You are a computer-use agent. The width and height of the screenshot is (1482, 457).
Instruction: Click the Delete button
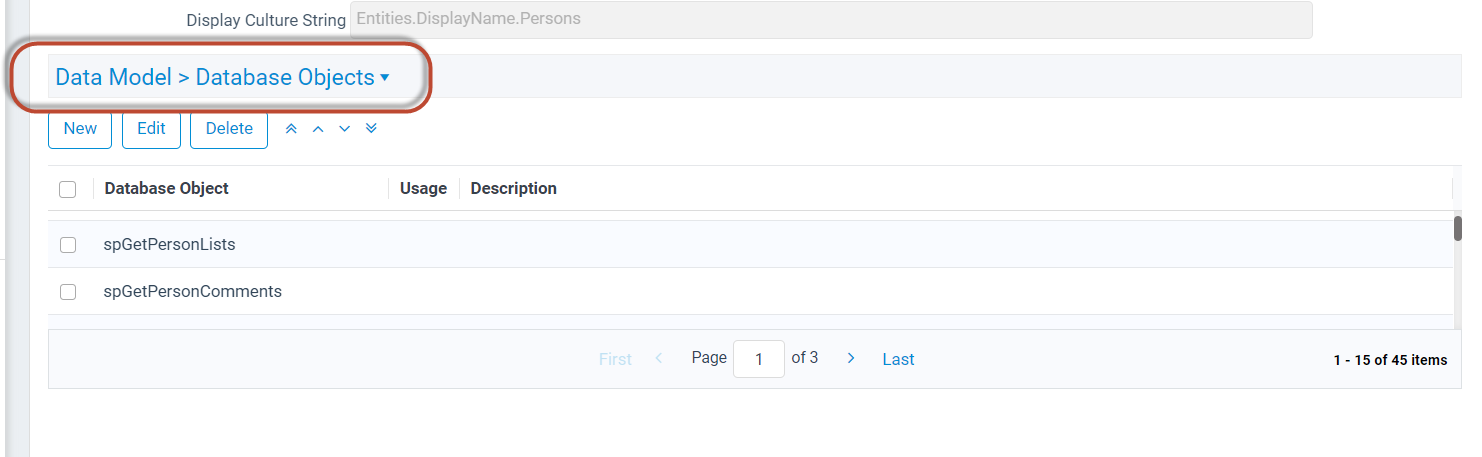coord(229,129)
